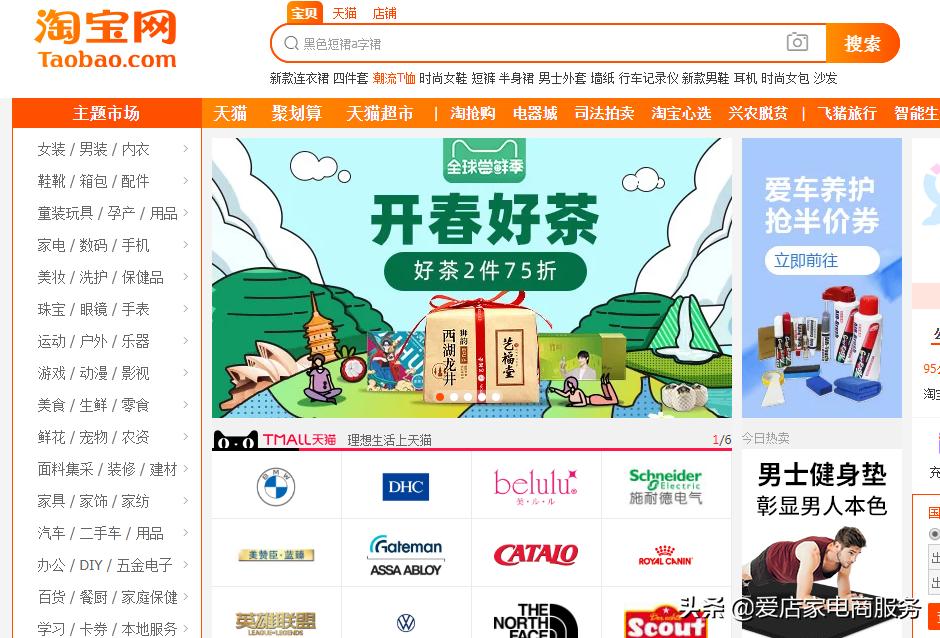The height and width of the screenshot is (638, 940).
Task: Click the magnifier icon in search box
Action: click(x=291, y=43)
